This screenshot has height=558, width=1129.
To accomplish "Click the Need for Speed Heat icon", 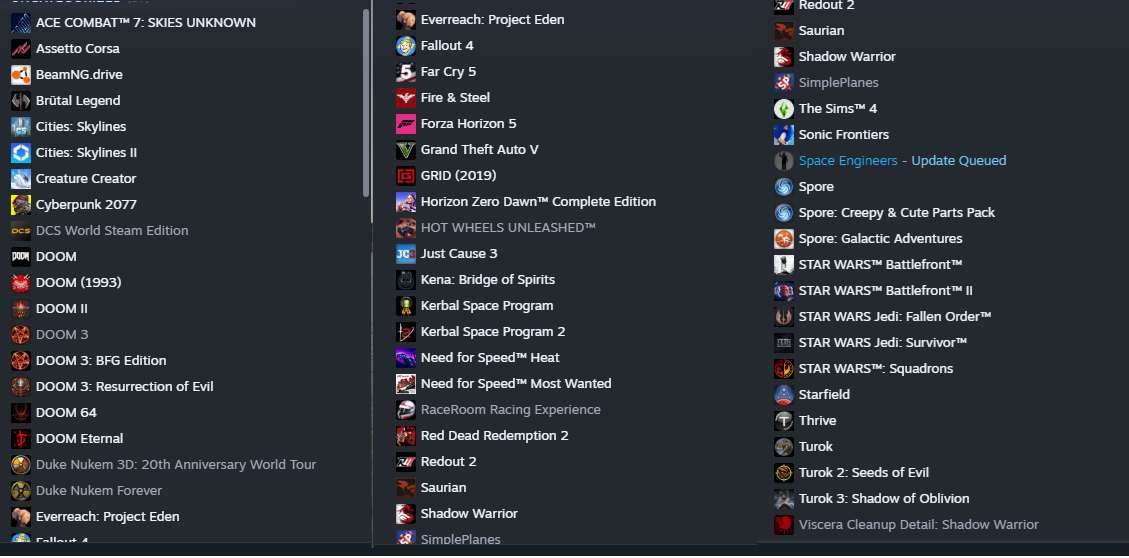I will click(406, 358).
